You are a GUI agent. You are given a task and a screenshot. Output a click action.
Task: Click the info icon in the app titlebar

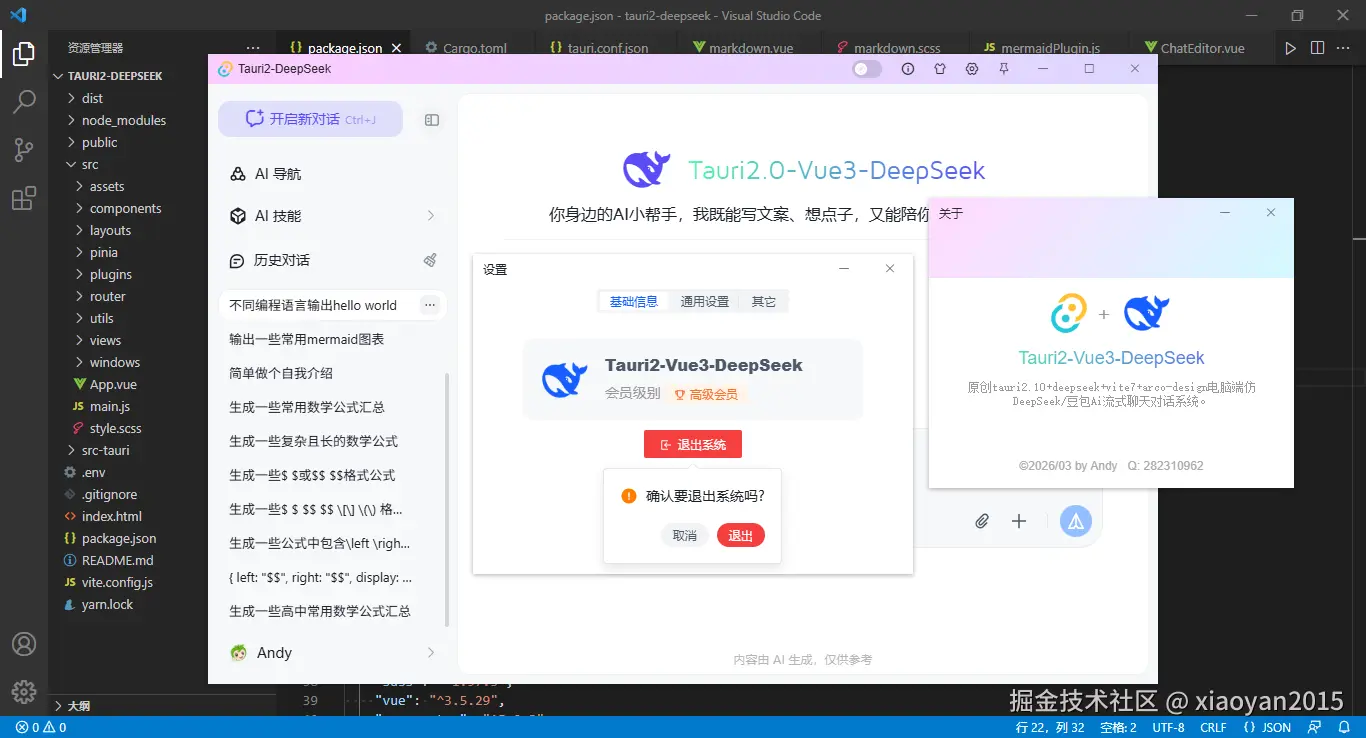[906, 68]
